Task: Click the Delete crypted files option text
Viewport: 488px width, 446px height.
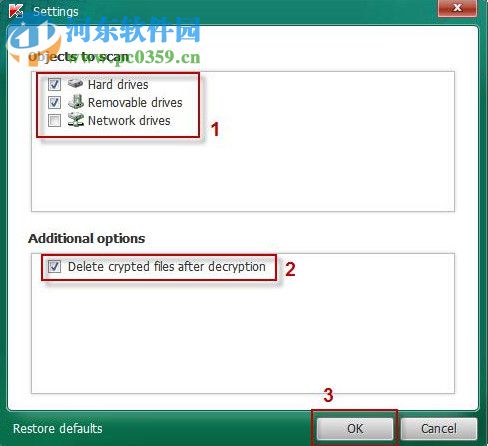Action: pyautogui.click(x=167, y=267)
